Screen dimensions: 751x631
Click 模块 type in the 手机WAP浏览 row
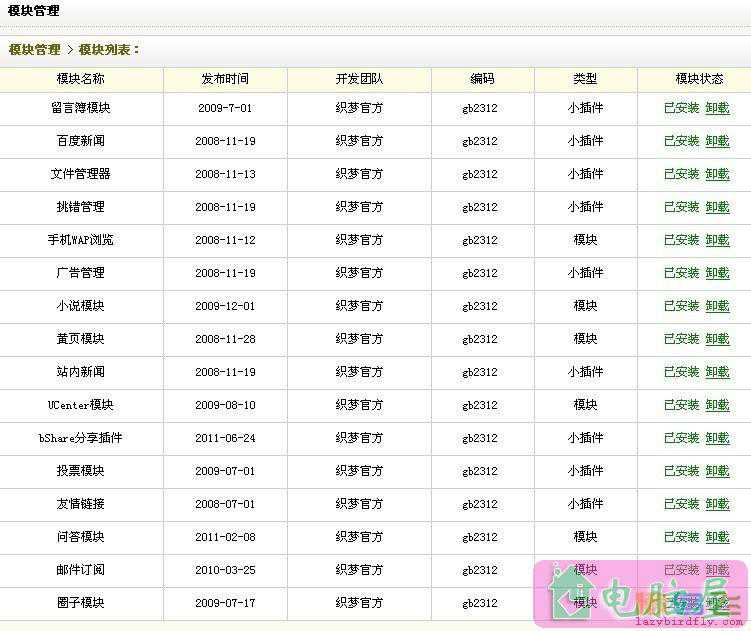[585, 240]
